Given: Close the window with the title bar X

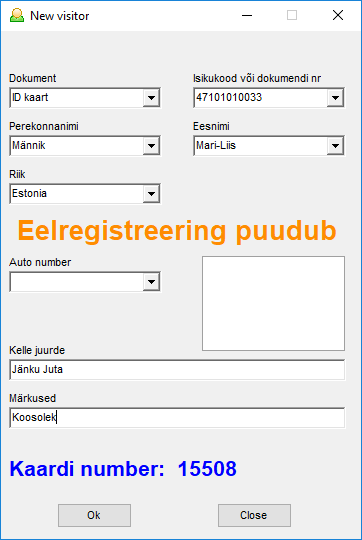Looking at the screenshot, I should point(338,15).
